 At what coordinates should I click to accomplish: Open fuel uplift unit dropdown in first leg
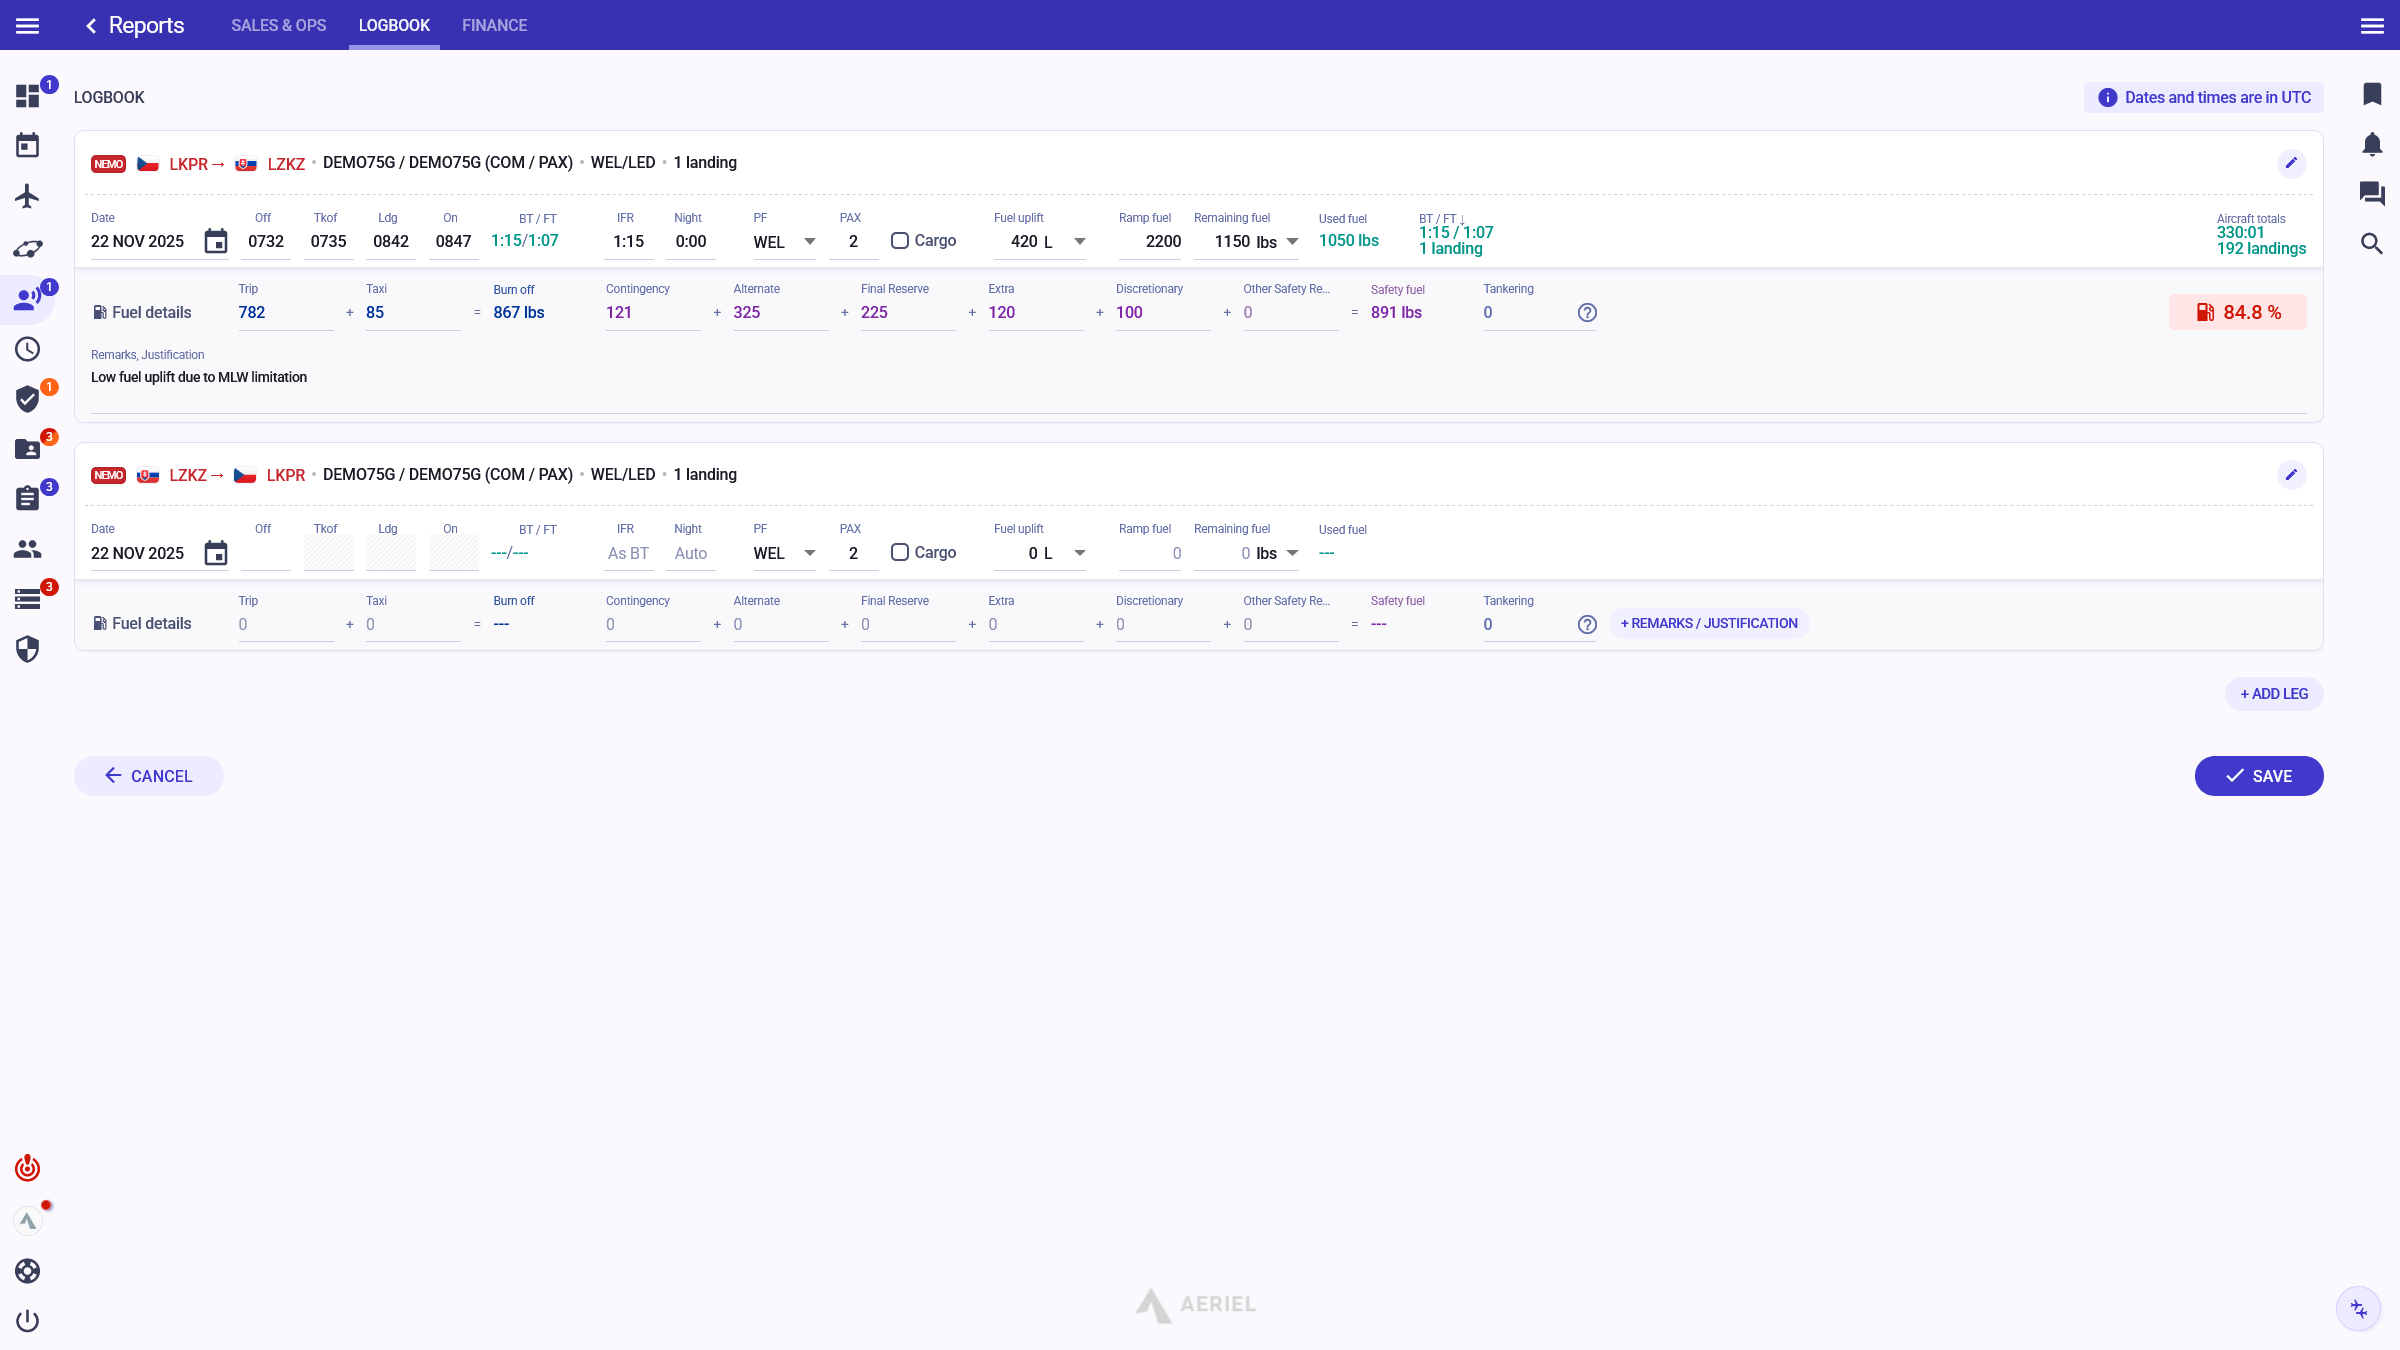click(x=1079, y=242)
